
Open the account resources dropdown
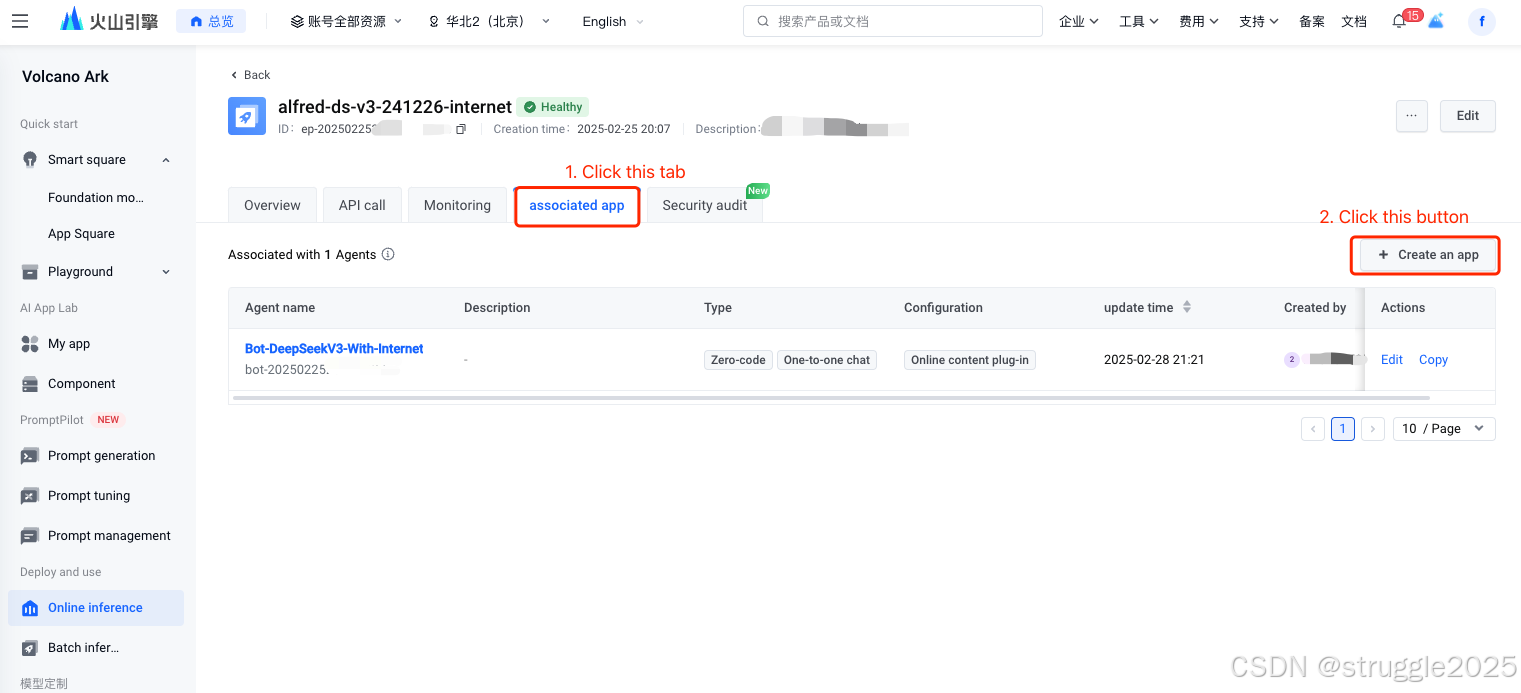click(x=346, y=21)
